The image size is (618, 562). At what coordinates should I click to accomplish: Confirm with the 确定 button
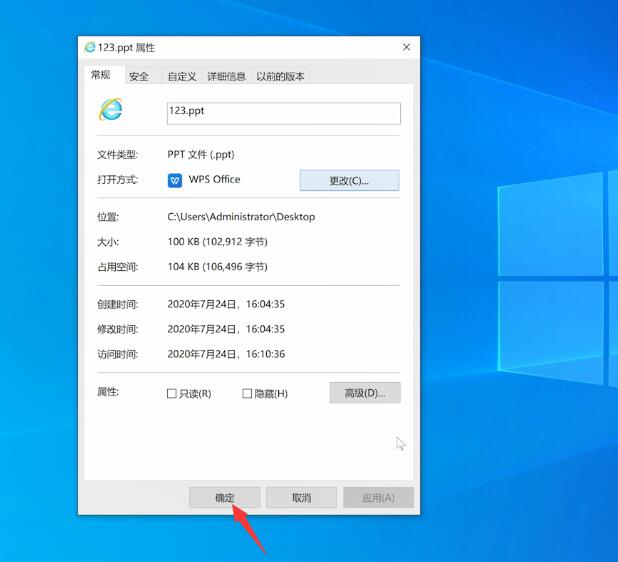click(224, 497)
